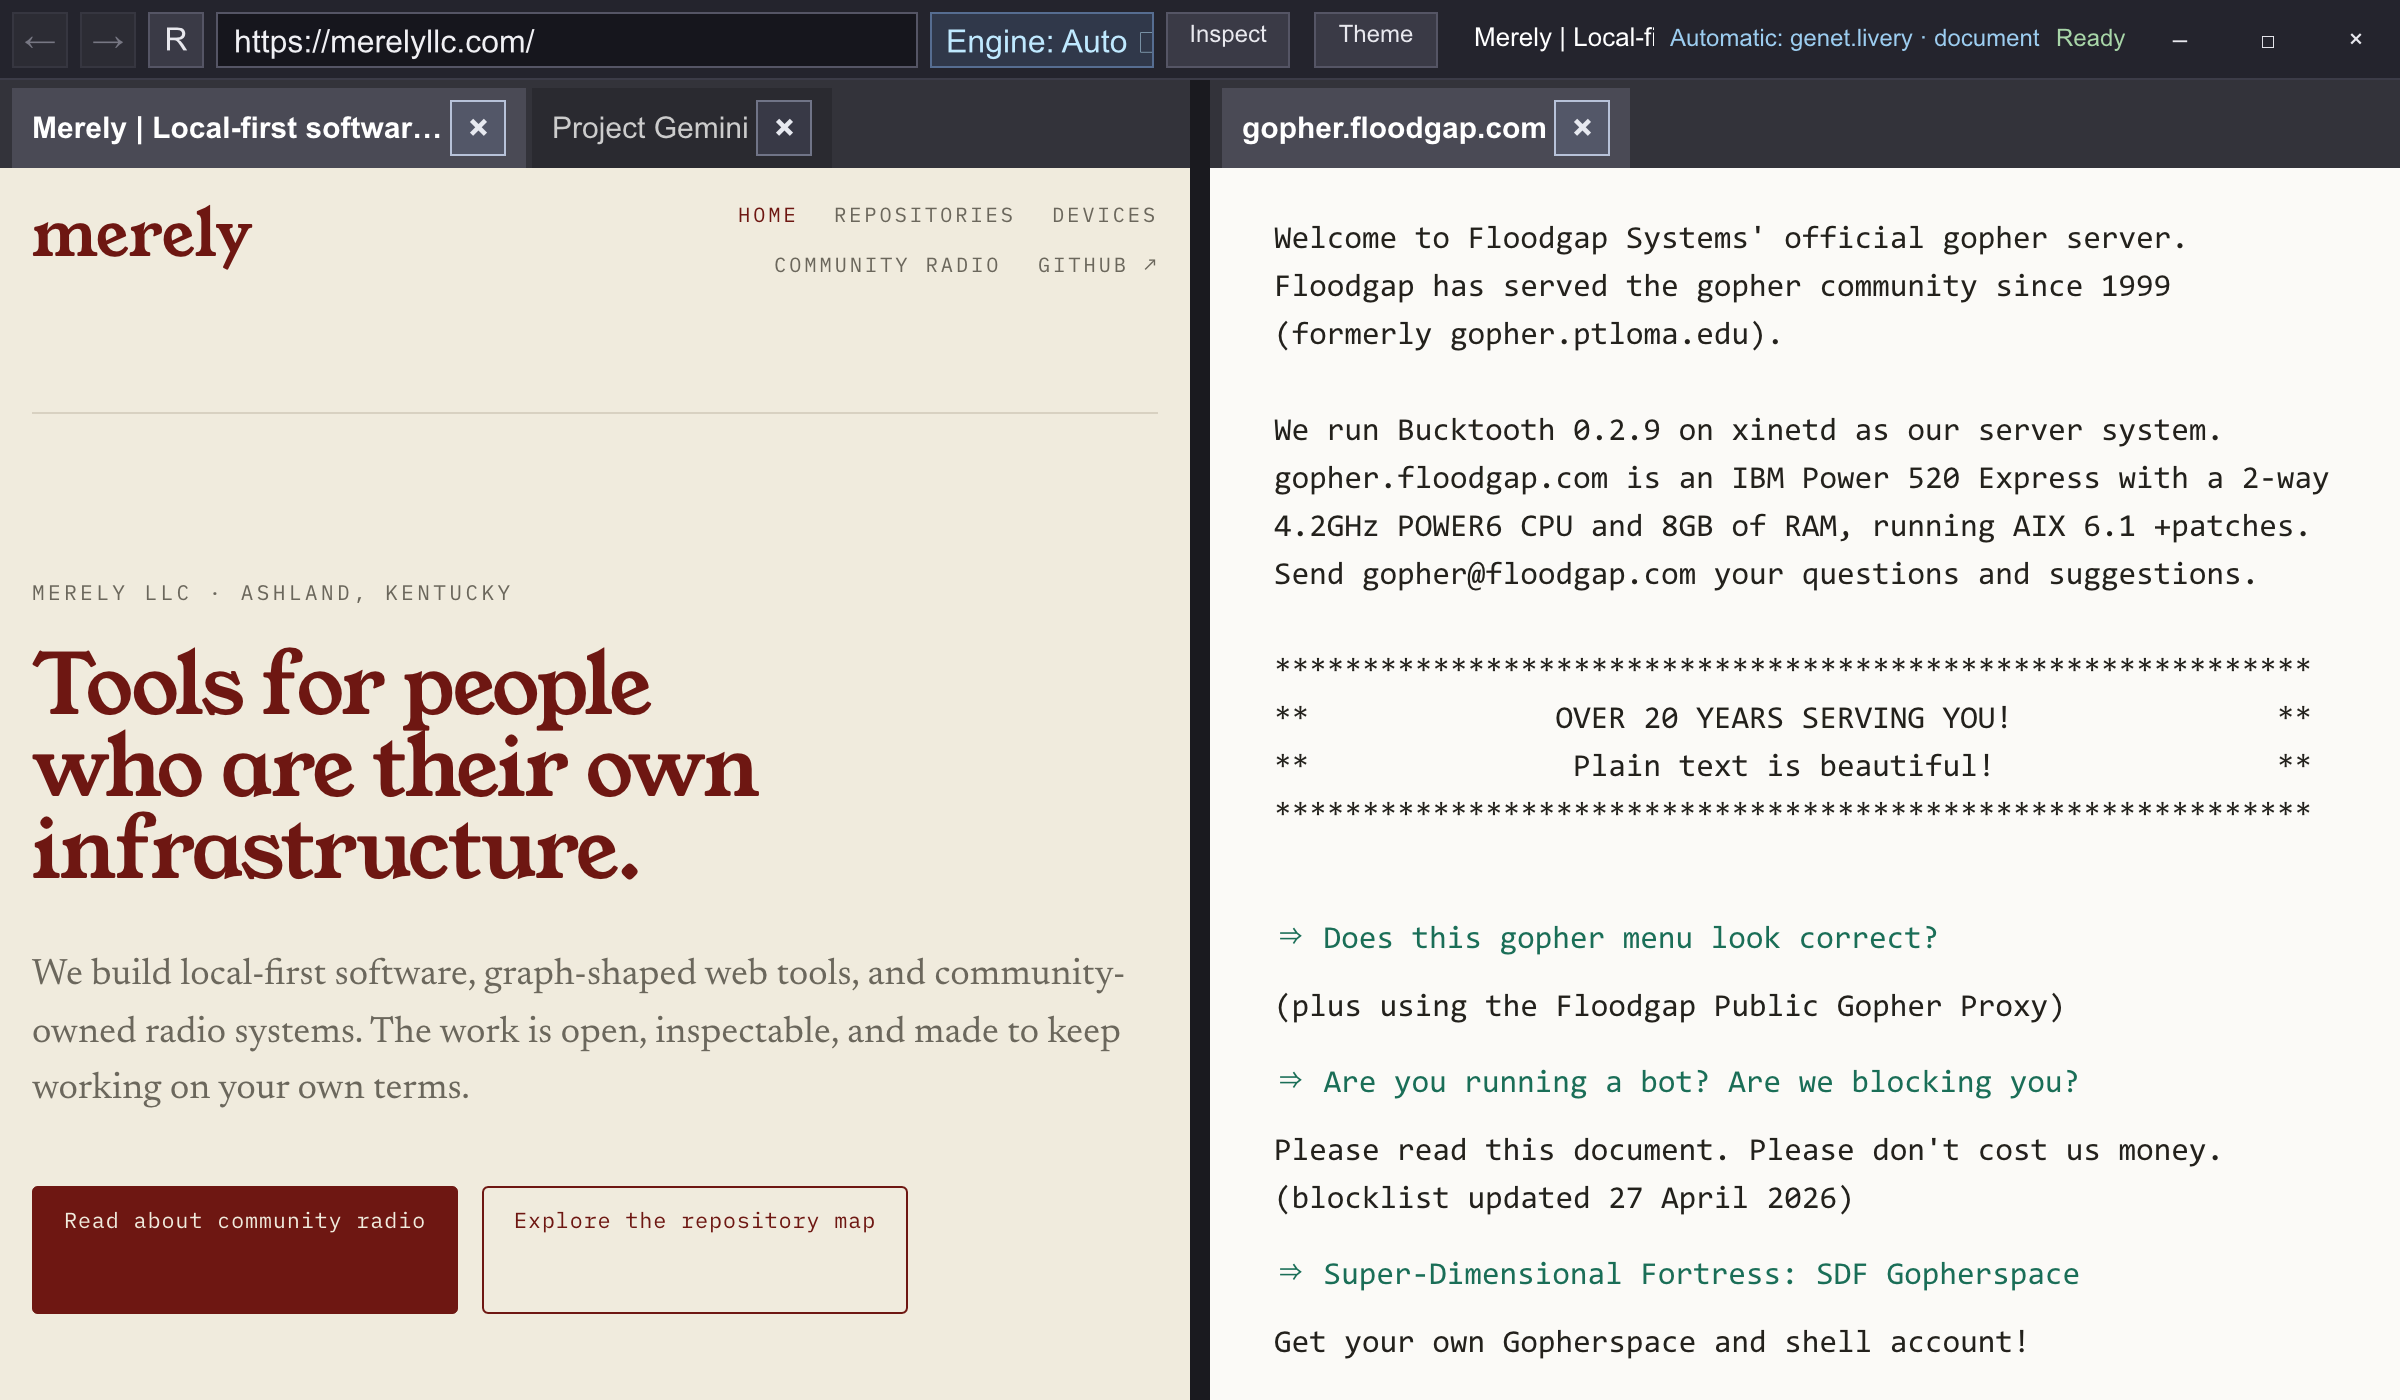Click the headline 'Tools for people who are their own infrastructure.'
Viewport: 2400px width, 1400px height.
(395, 766)
